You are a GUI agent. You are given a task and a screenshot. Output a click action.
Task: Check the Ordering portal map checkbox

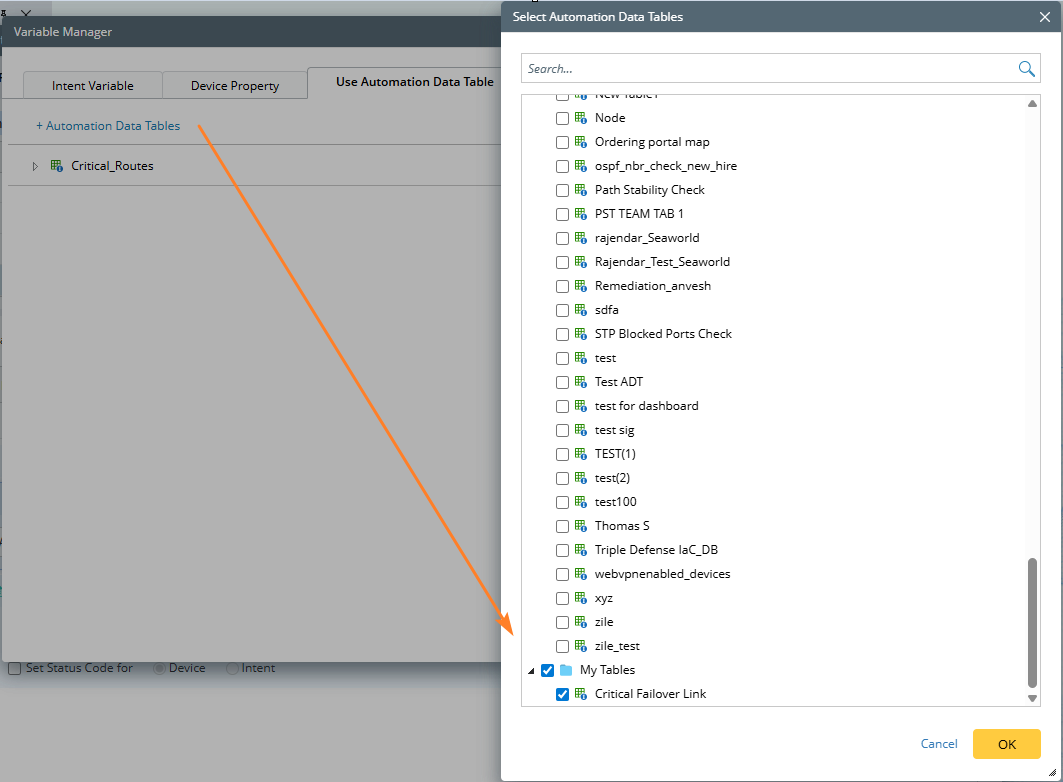[562, 142]
